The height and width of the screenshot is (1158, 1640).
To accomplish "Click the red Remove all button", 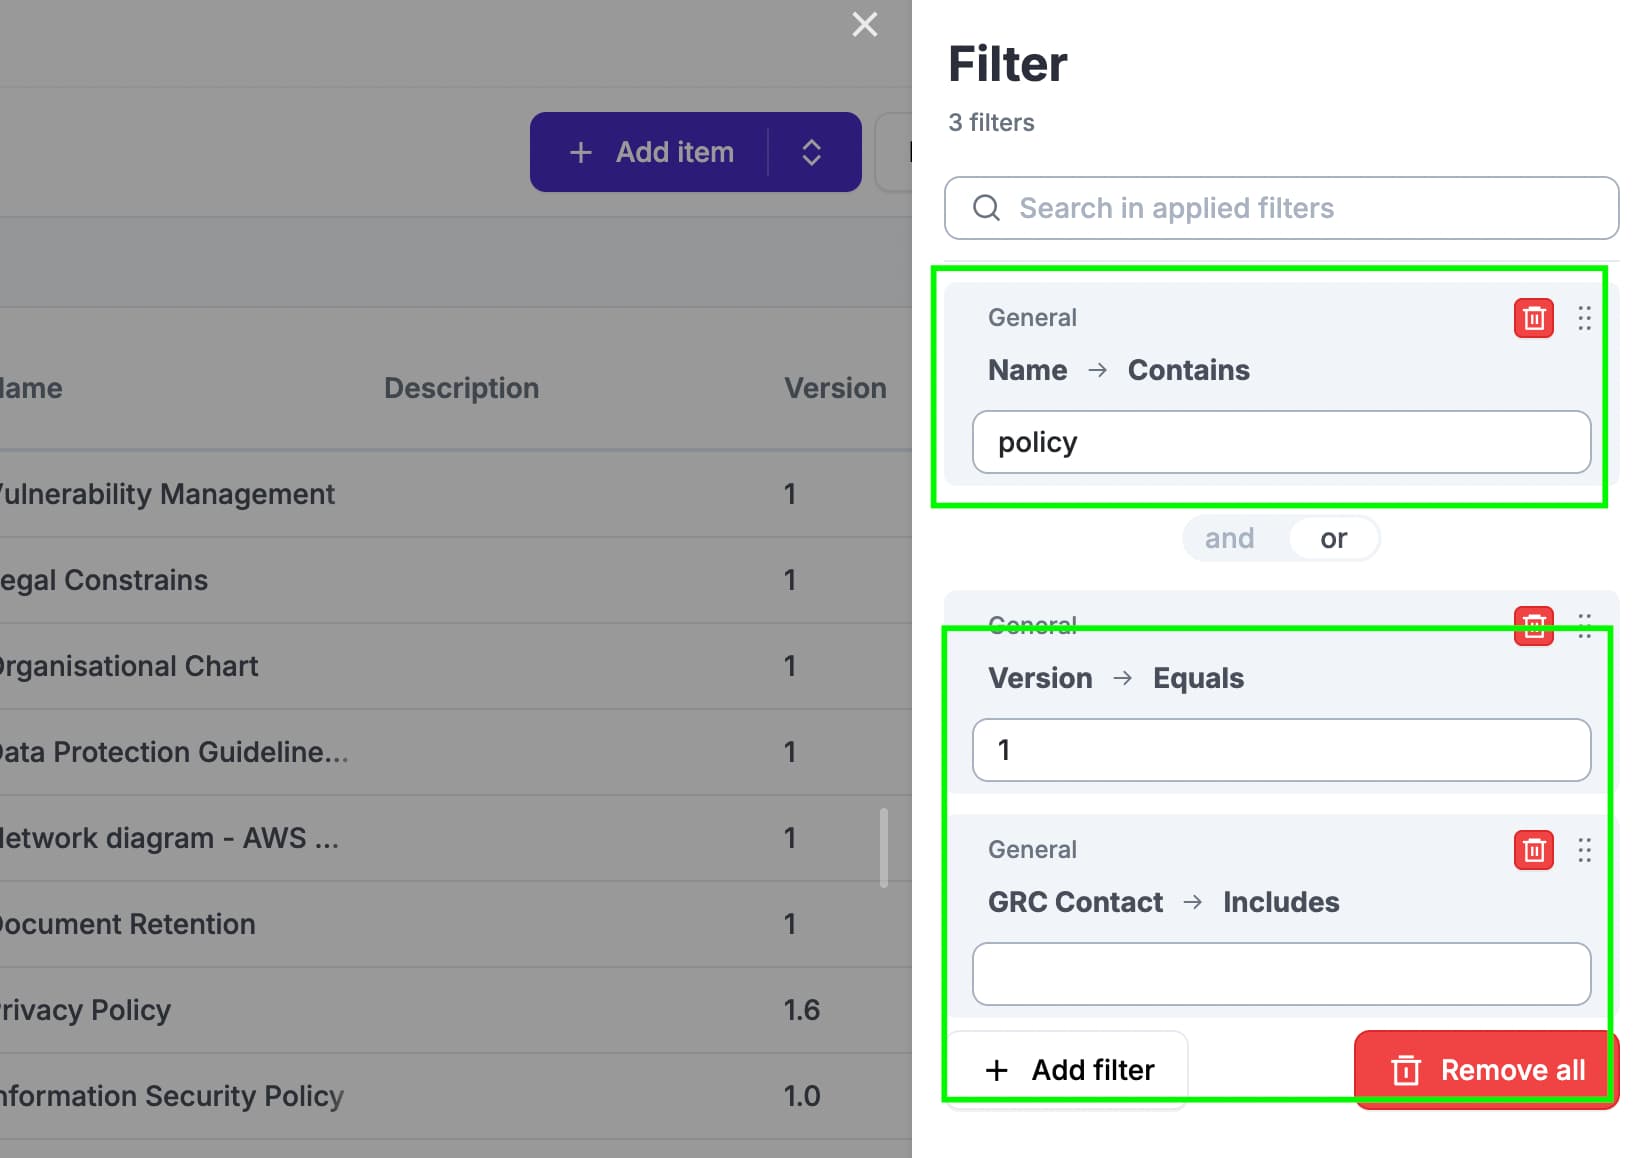I will tap(1487, 1070).
